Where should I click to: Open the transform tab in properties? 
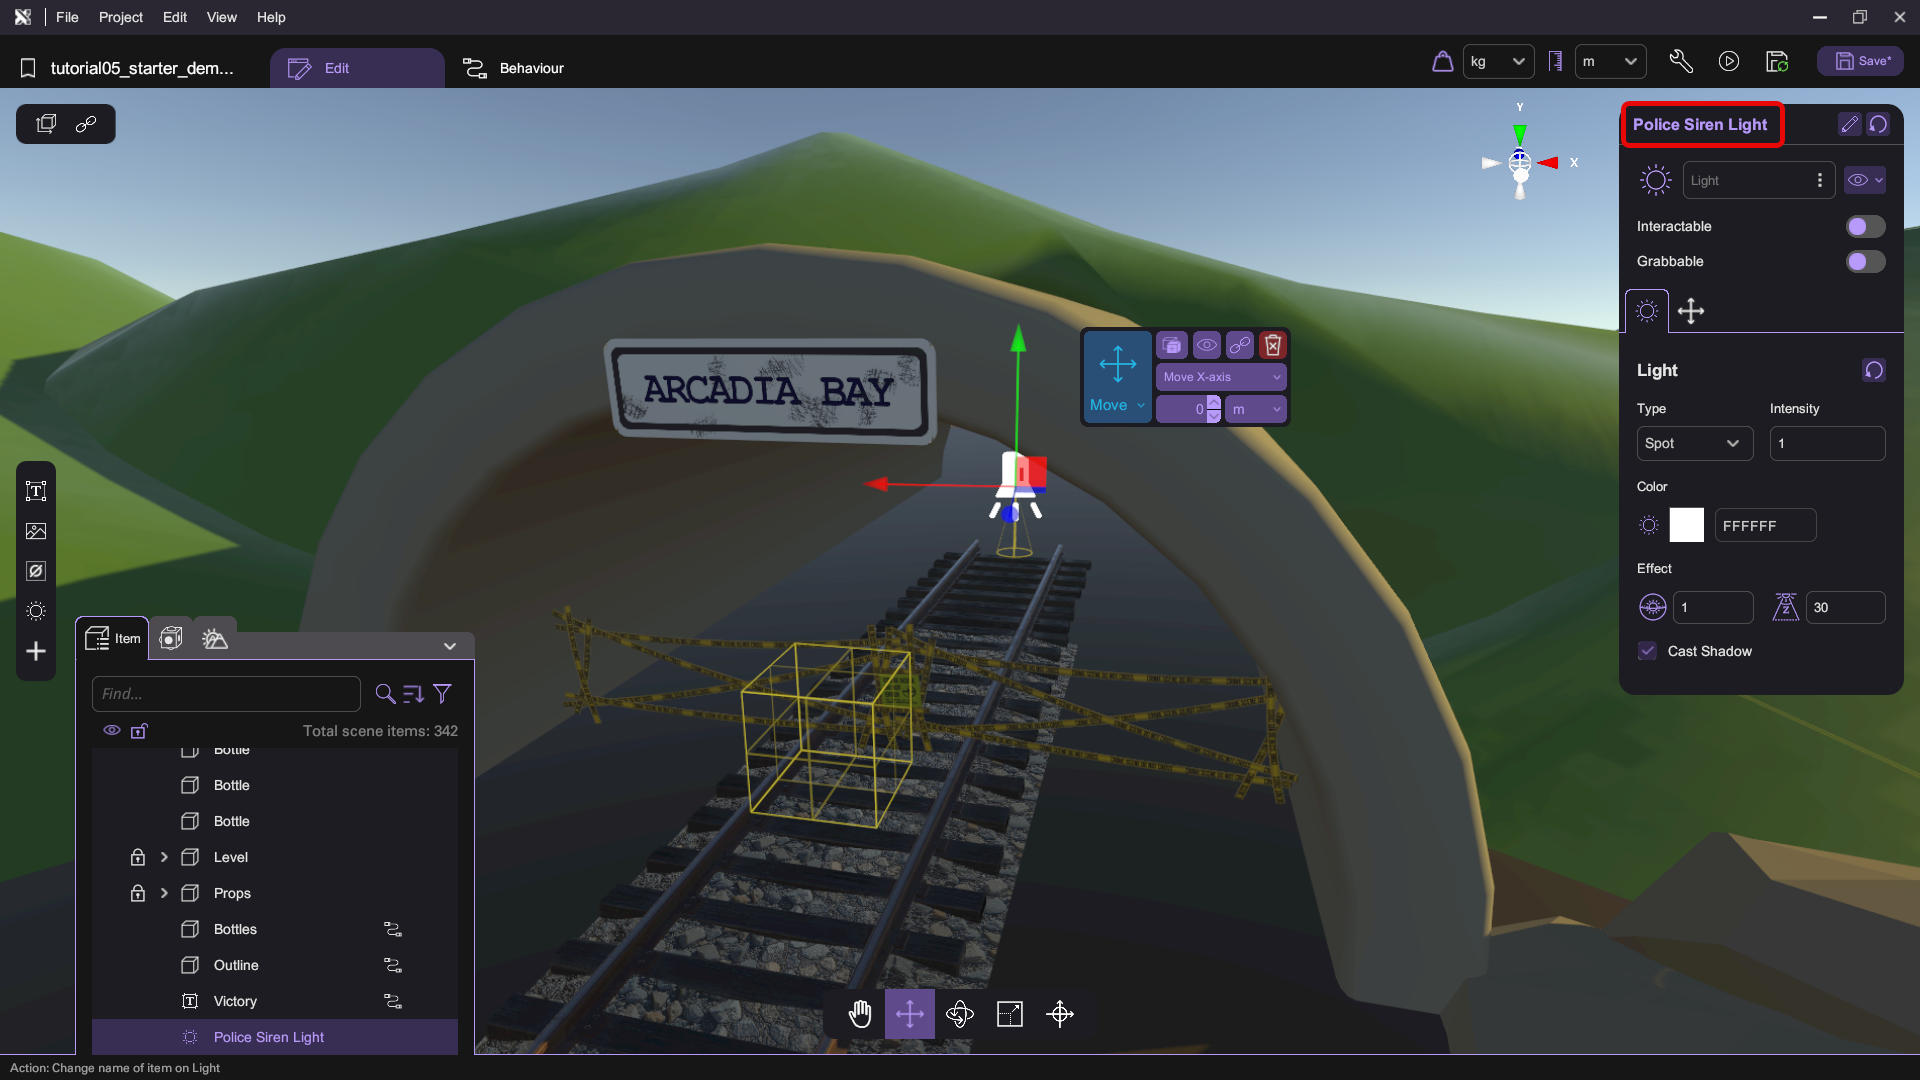1691,311
